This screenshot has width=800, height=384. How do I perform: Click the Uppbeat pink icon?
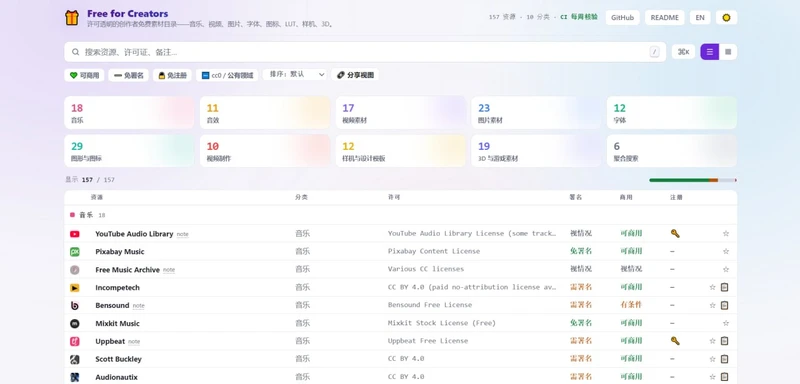[74, 341]
